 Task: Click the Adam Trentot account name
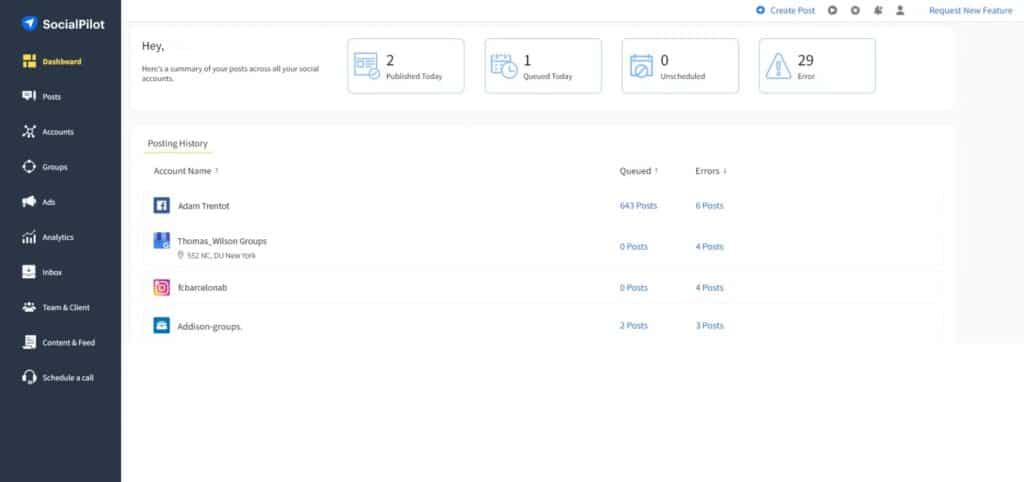pos(204,206)
